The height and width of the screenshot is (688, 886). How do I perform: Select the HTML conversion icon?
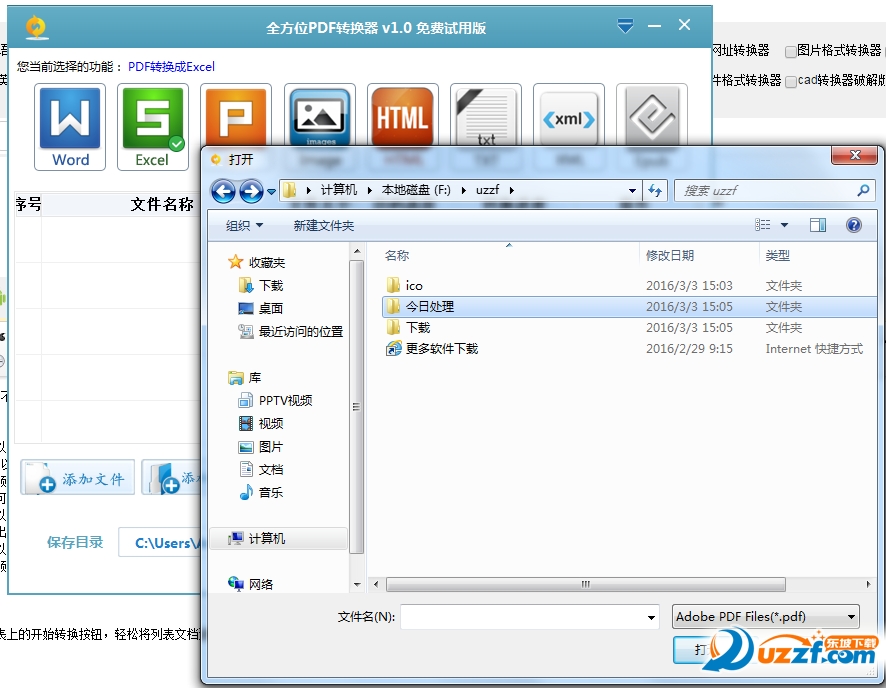point(402,118)
